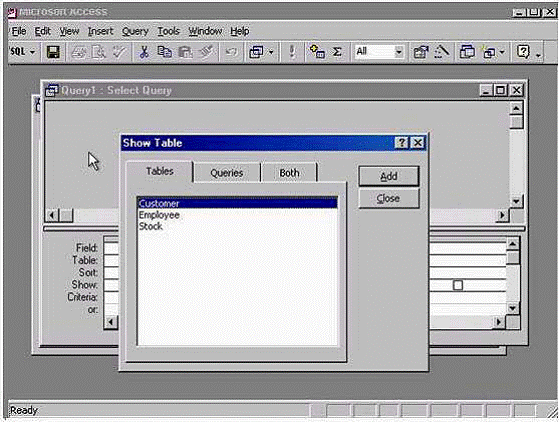Open the Properties toolbar icon
Screen dimensions: 559x422
coord(421,52)
